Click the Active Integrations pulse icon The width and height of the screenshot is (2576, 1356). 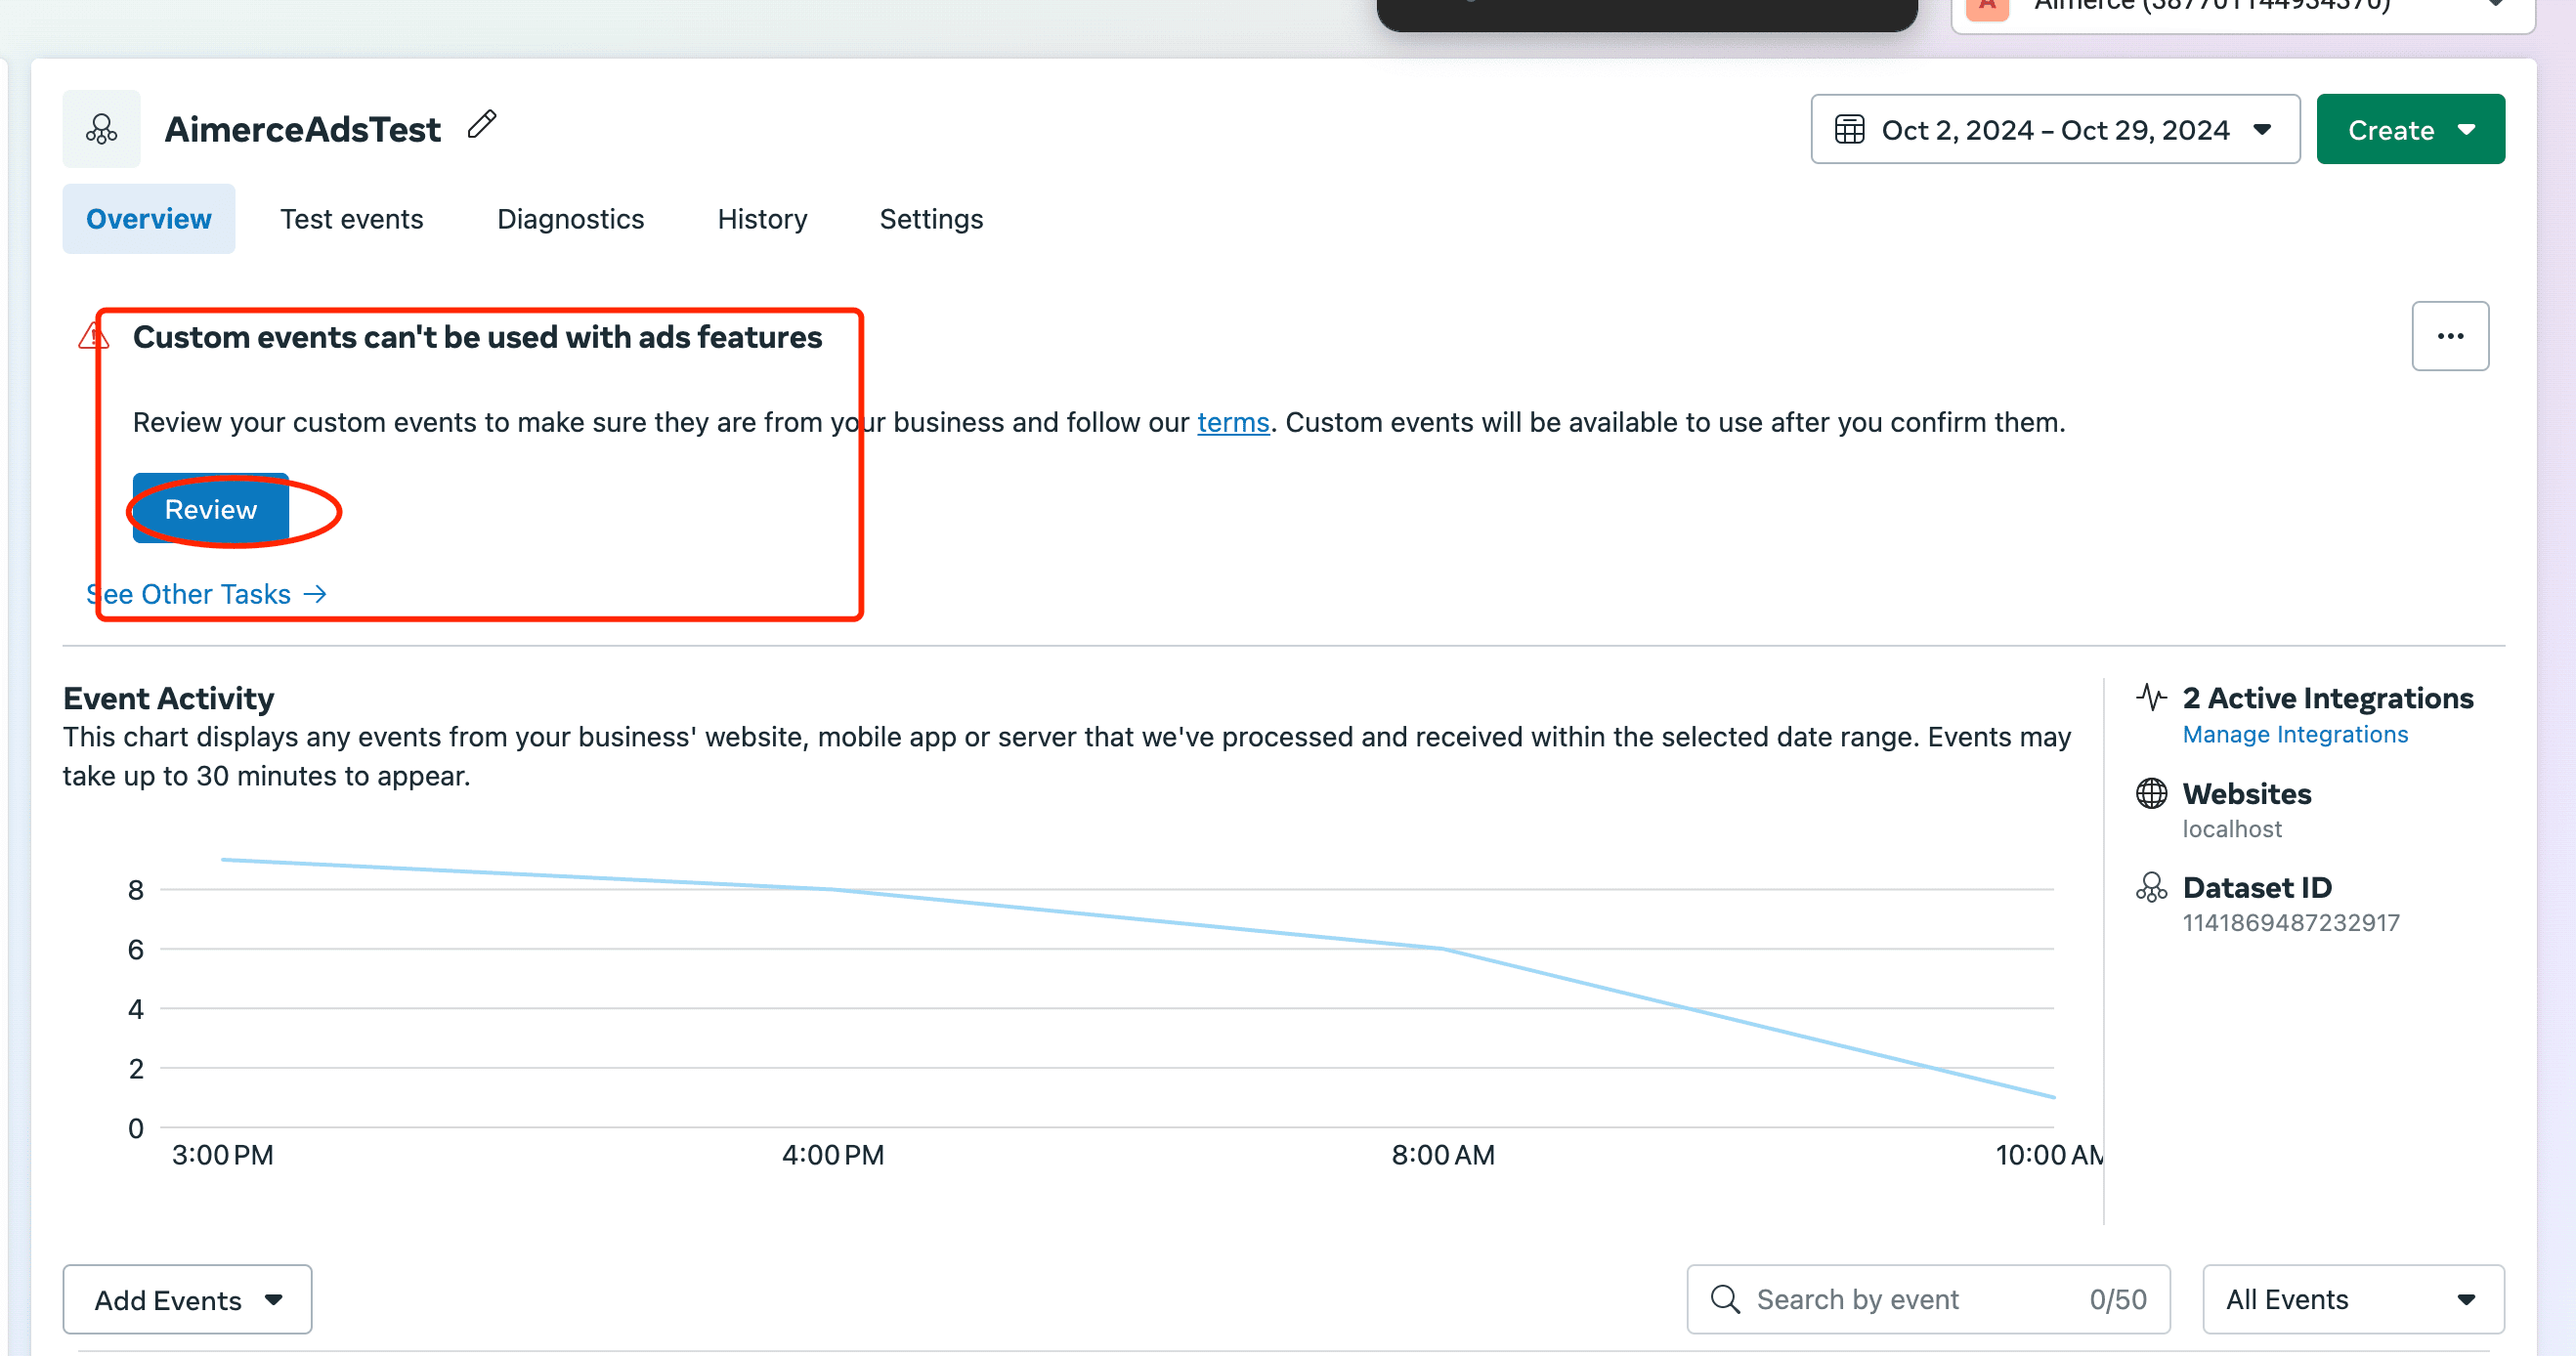click(2151, 697)
